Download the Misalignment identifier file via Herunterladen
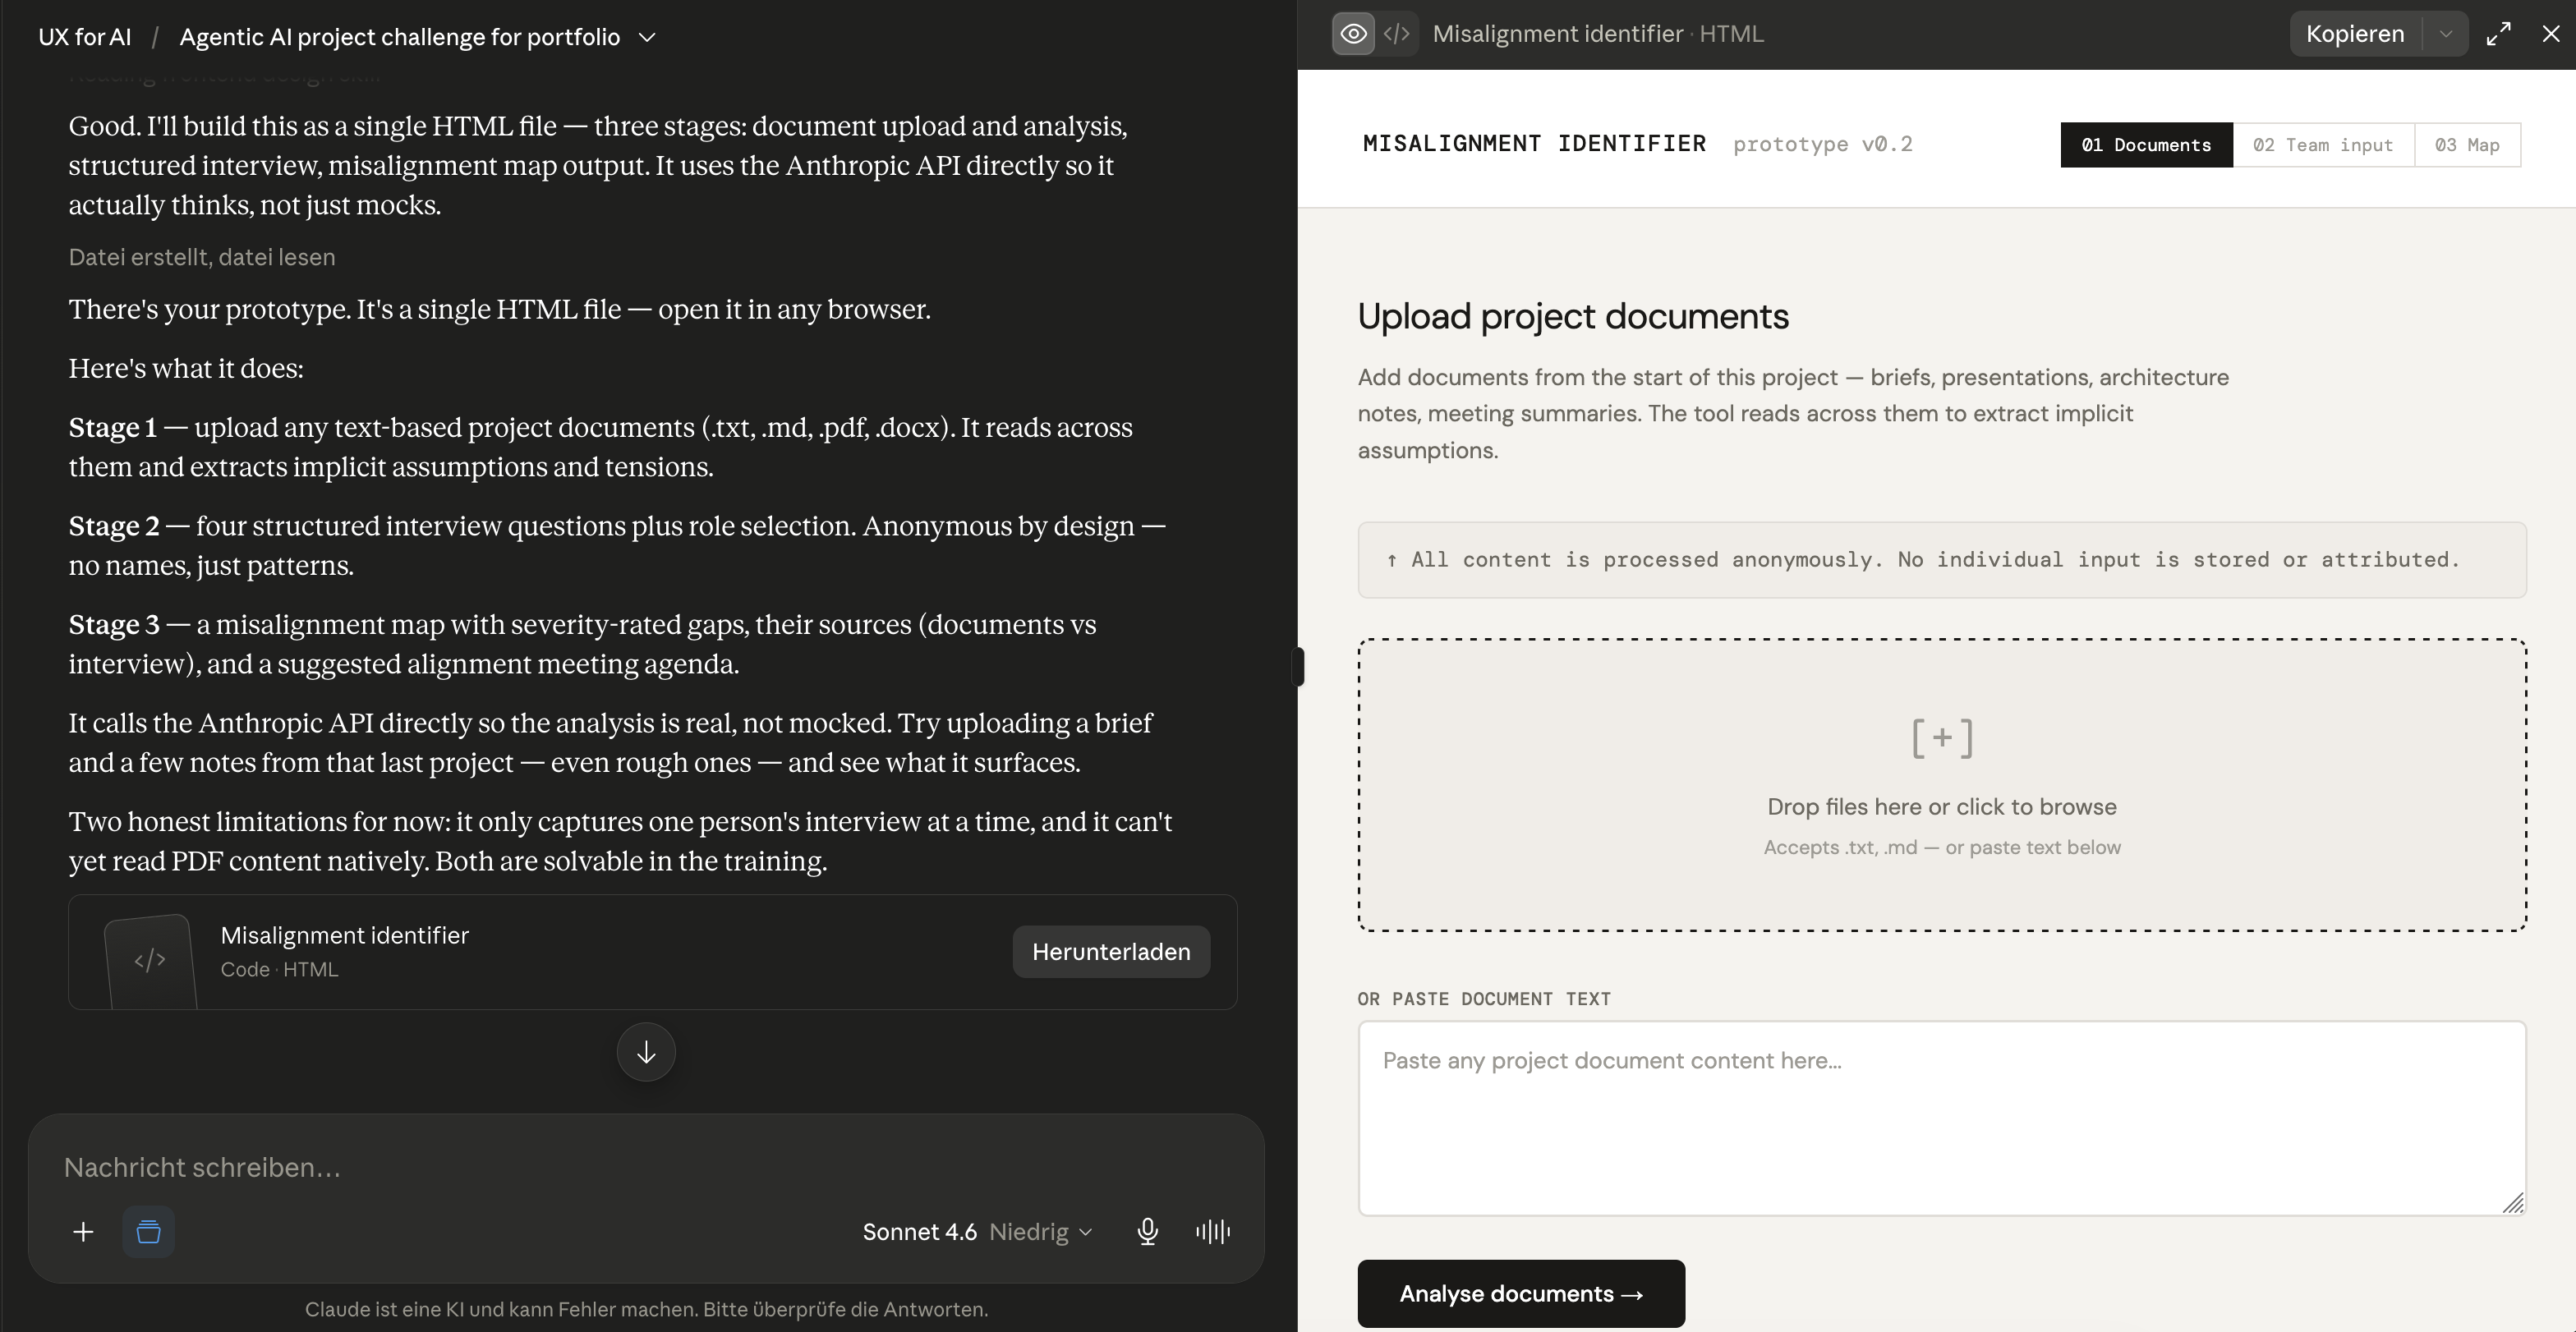Image resolution: width=2576 pixels, height=1332 pixels. [x=1111, y=952]
